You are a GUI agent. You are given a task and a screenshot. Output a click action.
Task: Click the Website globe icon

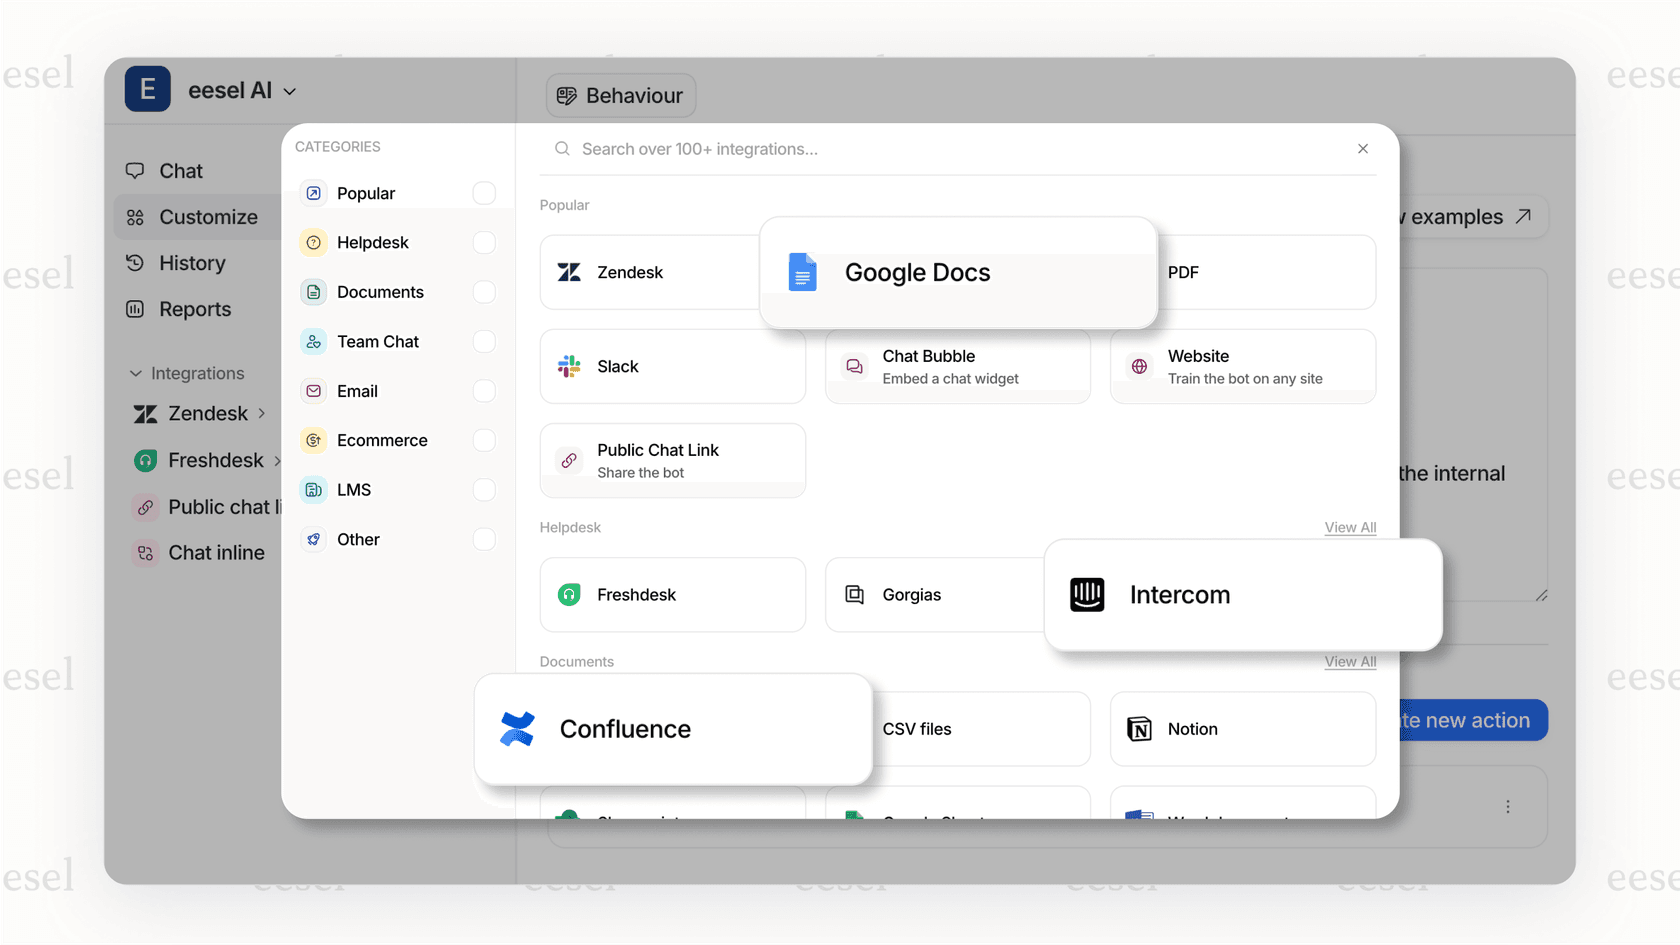point(1139,366)
